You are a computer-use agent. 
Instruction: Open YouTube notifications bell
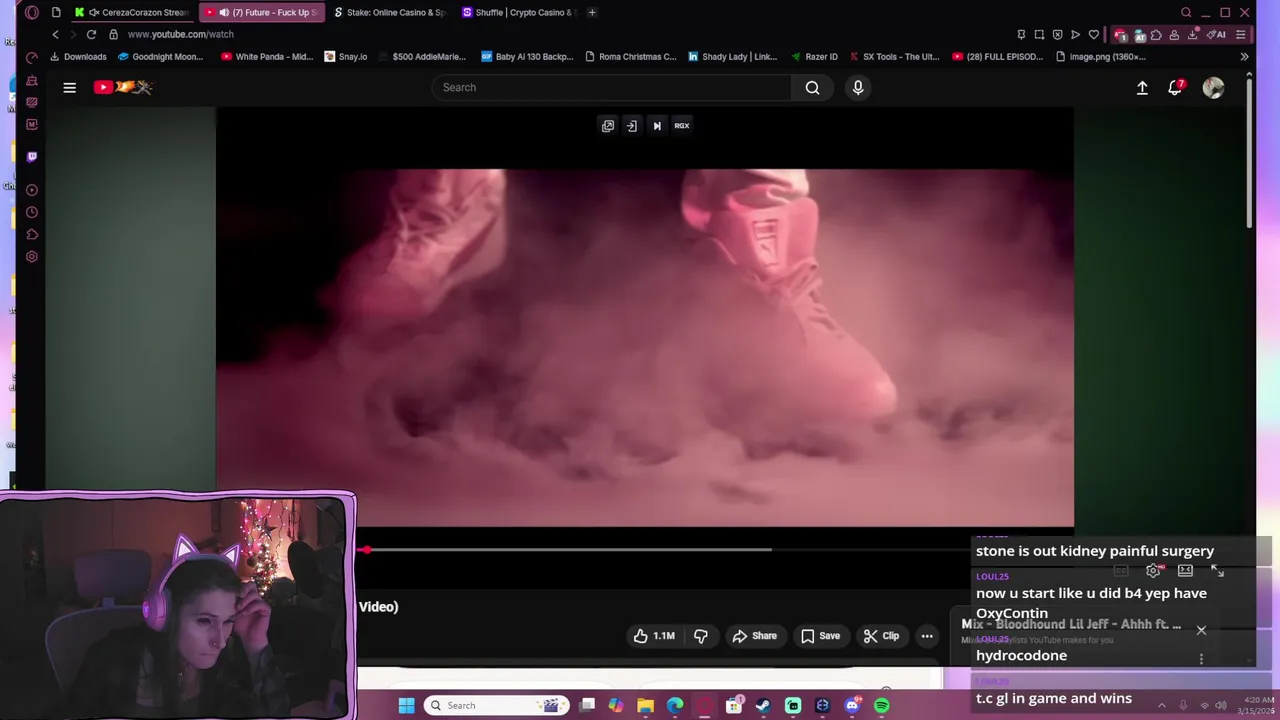(1176, 88)
